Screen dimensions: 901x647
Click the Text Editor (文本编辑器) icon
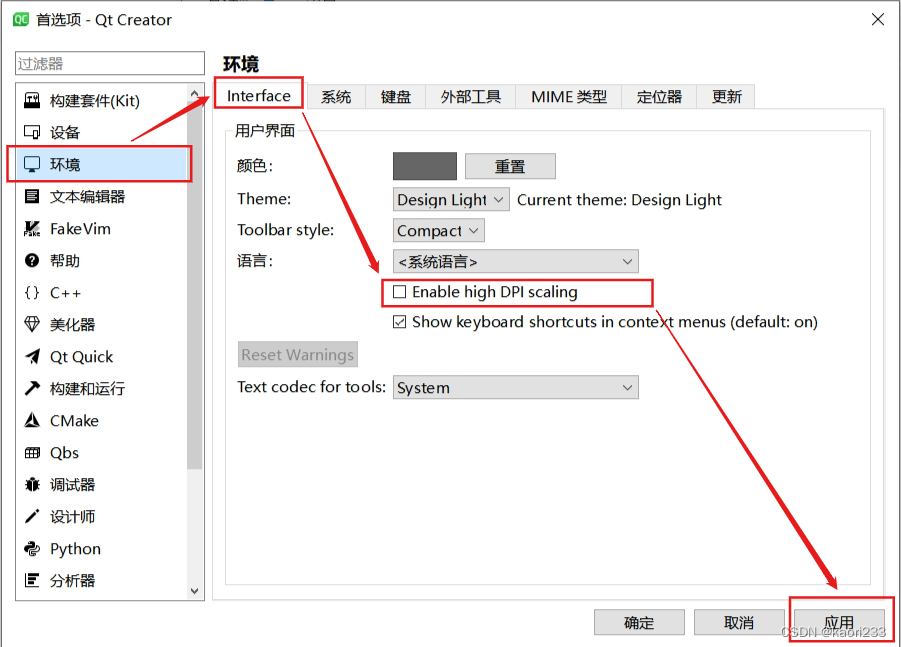(32, 197)
